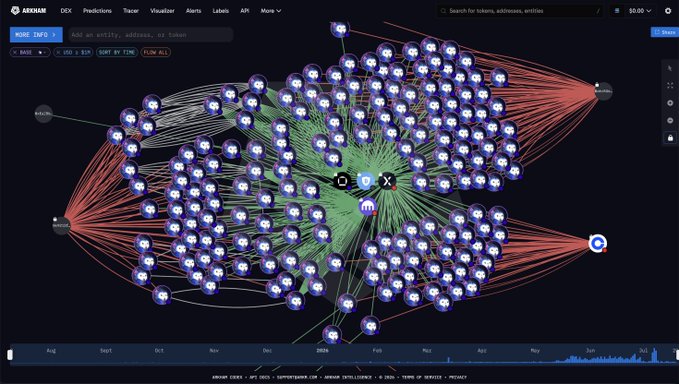Click the left handle of the timeline range
Viewport: 679px width, 384px height.
10,355
